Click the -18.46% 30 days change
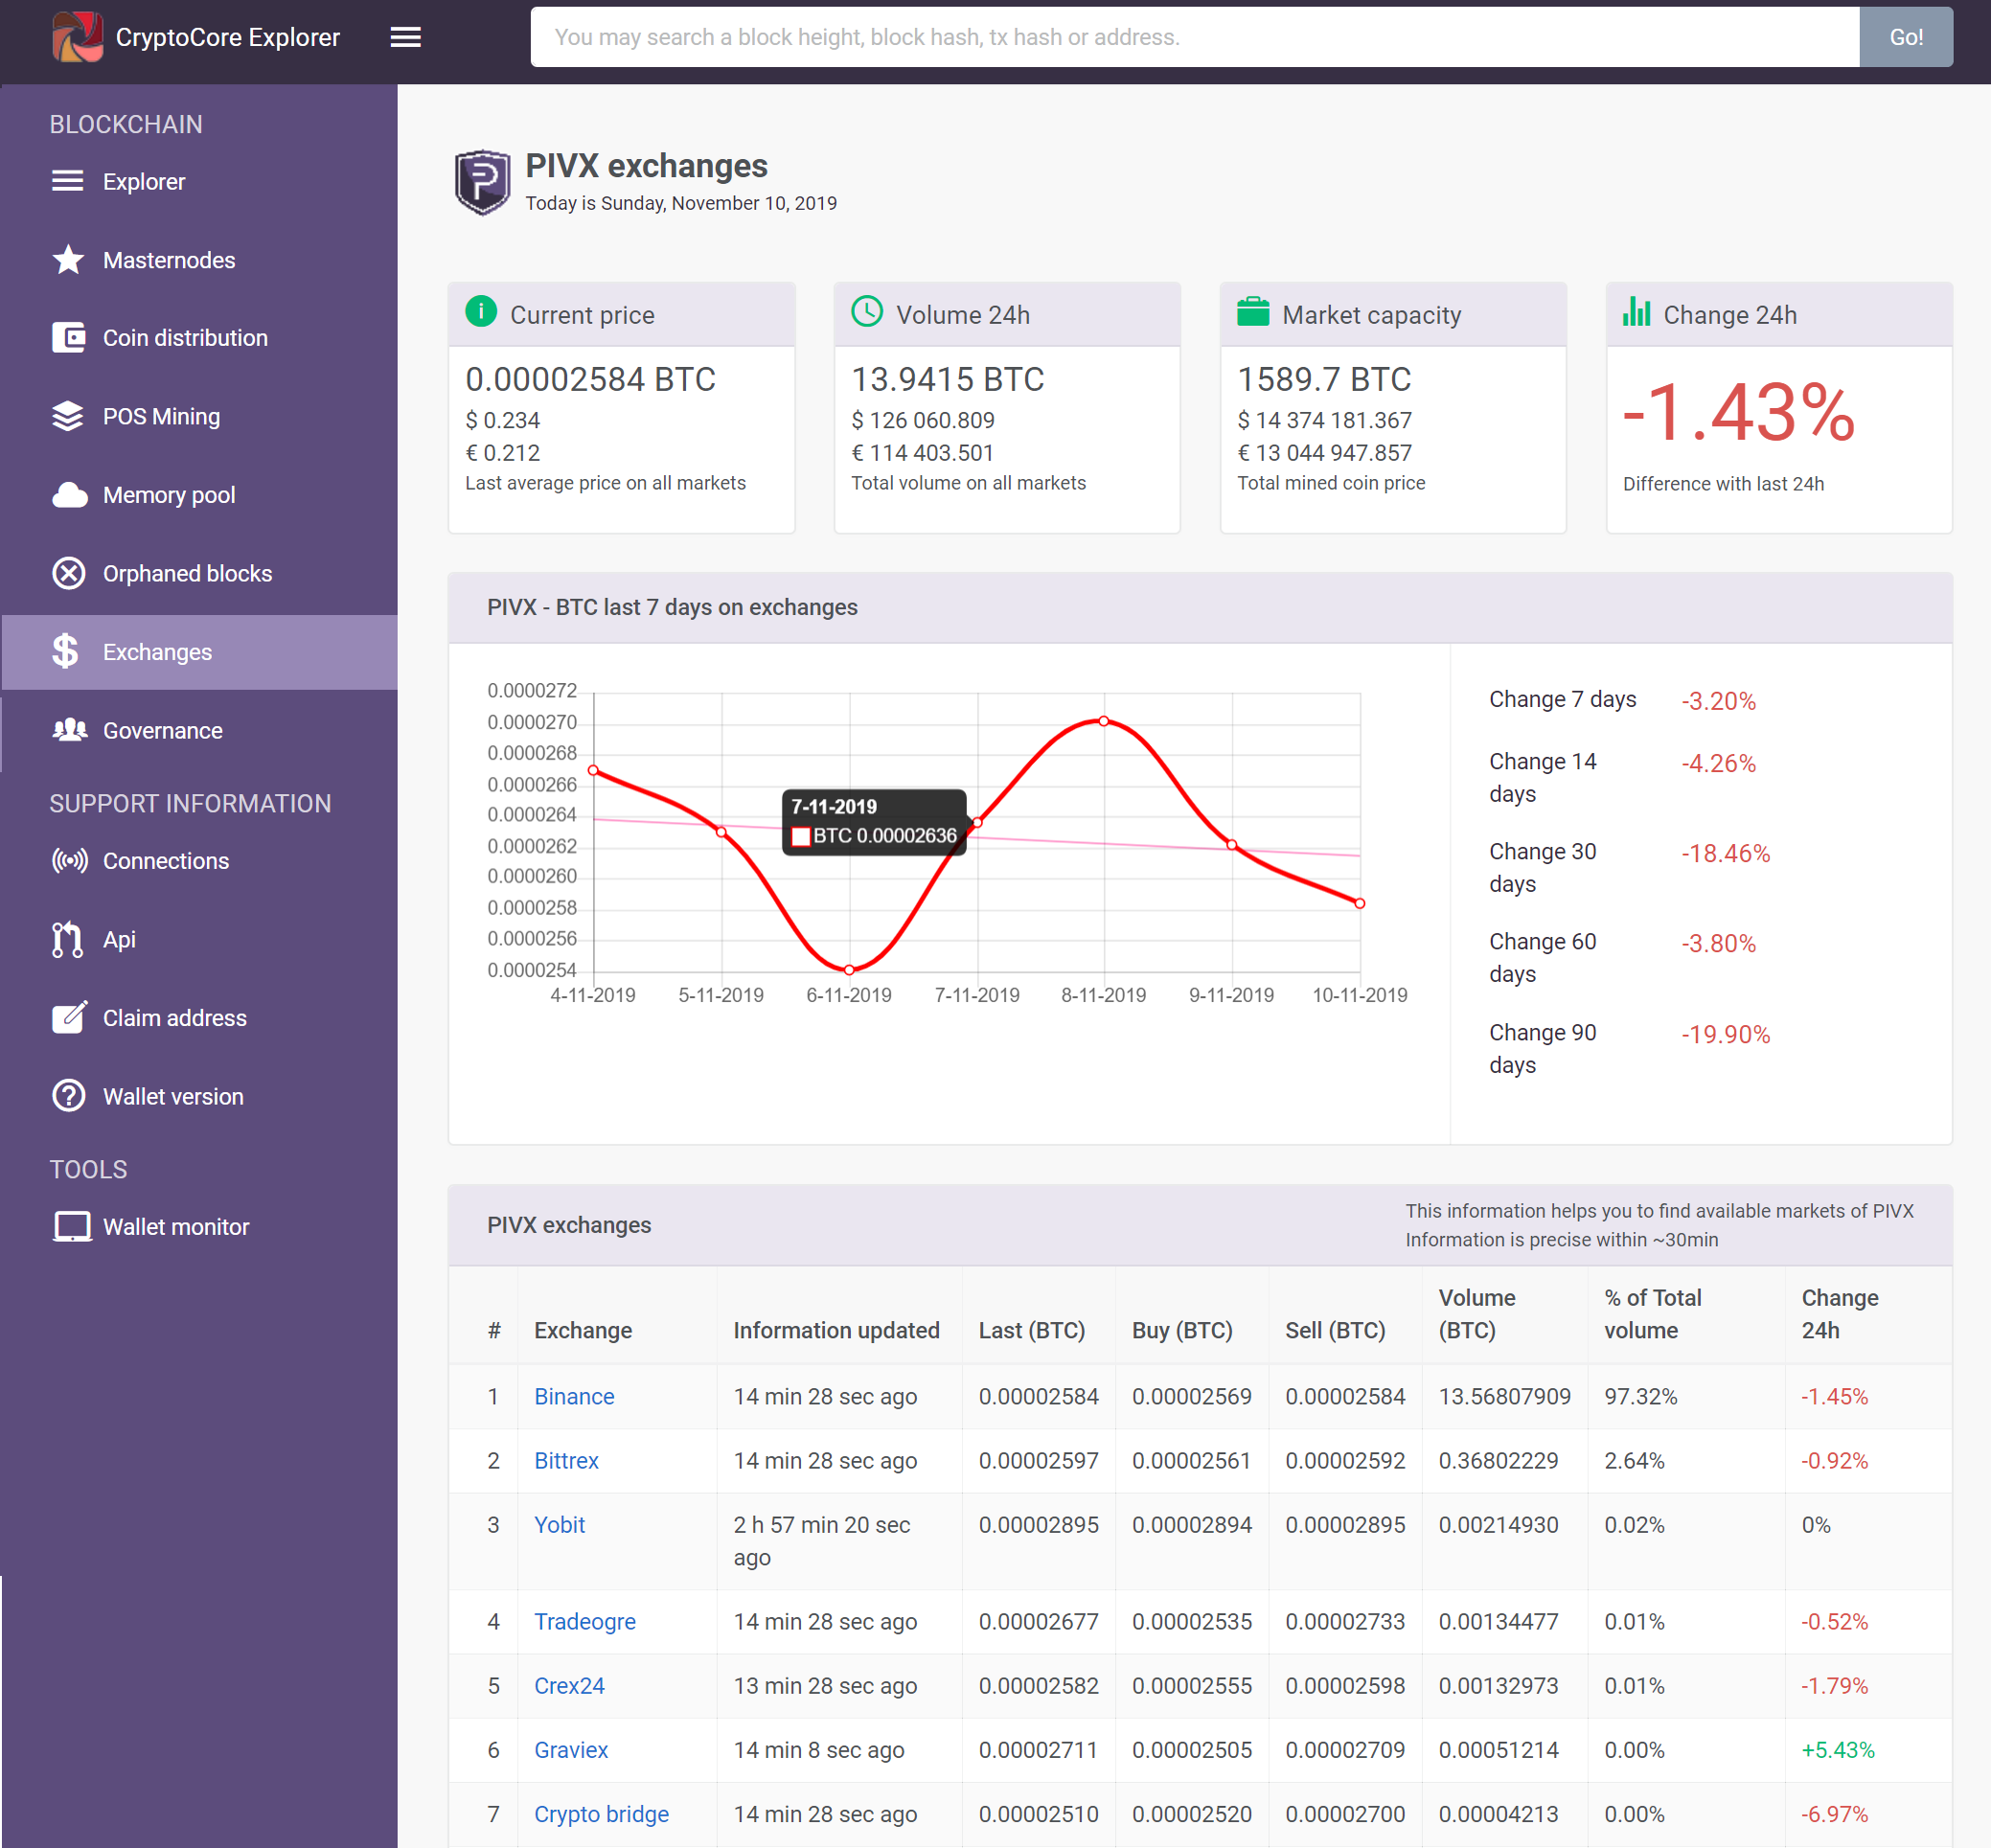The height and width of the screenshot is (1848, 1991). 1725,853
